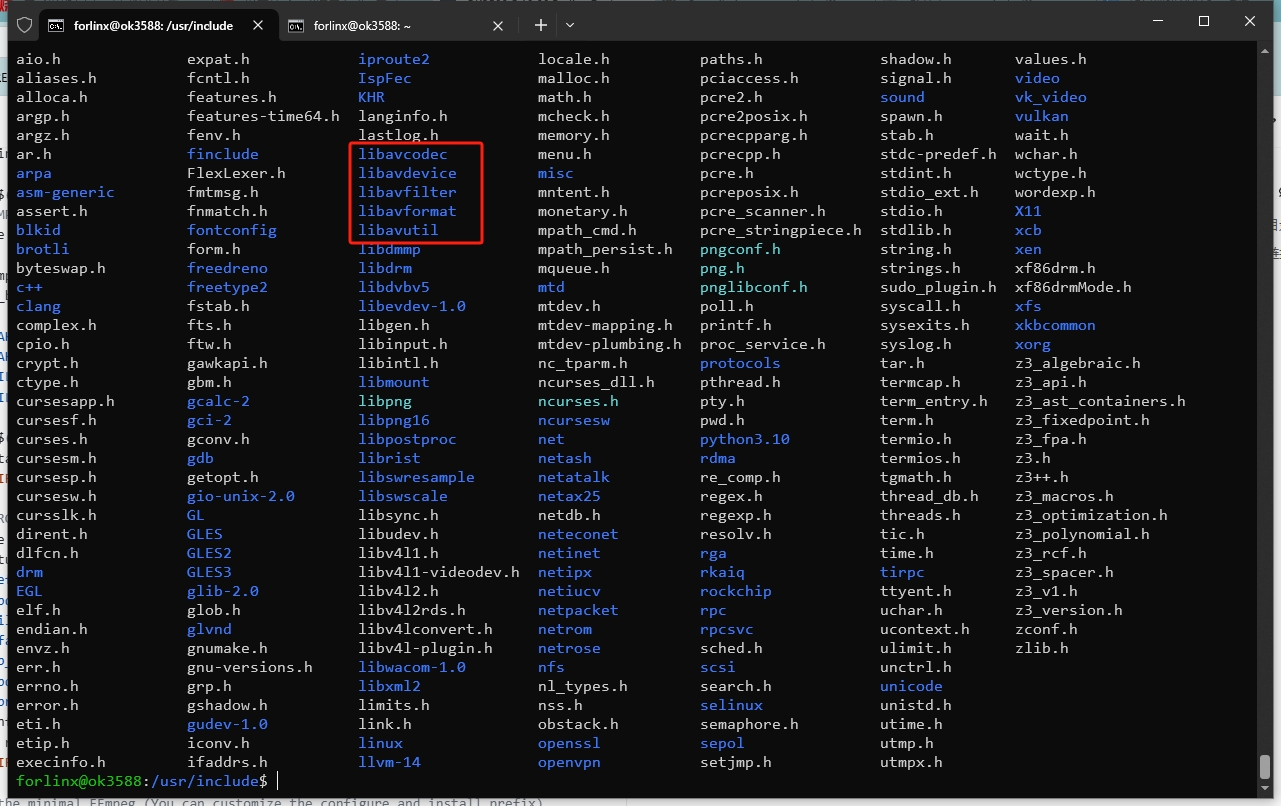
Task: Click the pcre_stringpiece.h file name
Action: point(781,230)
